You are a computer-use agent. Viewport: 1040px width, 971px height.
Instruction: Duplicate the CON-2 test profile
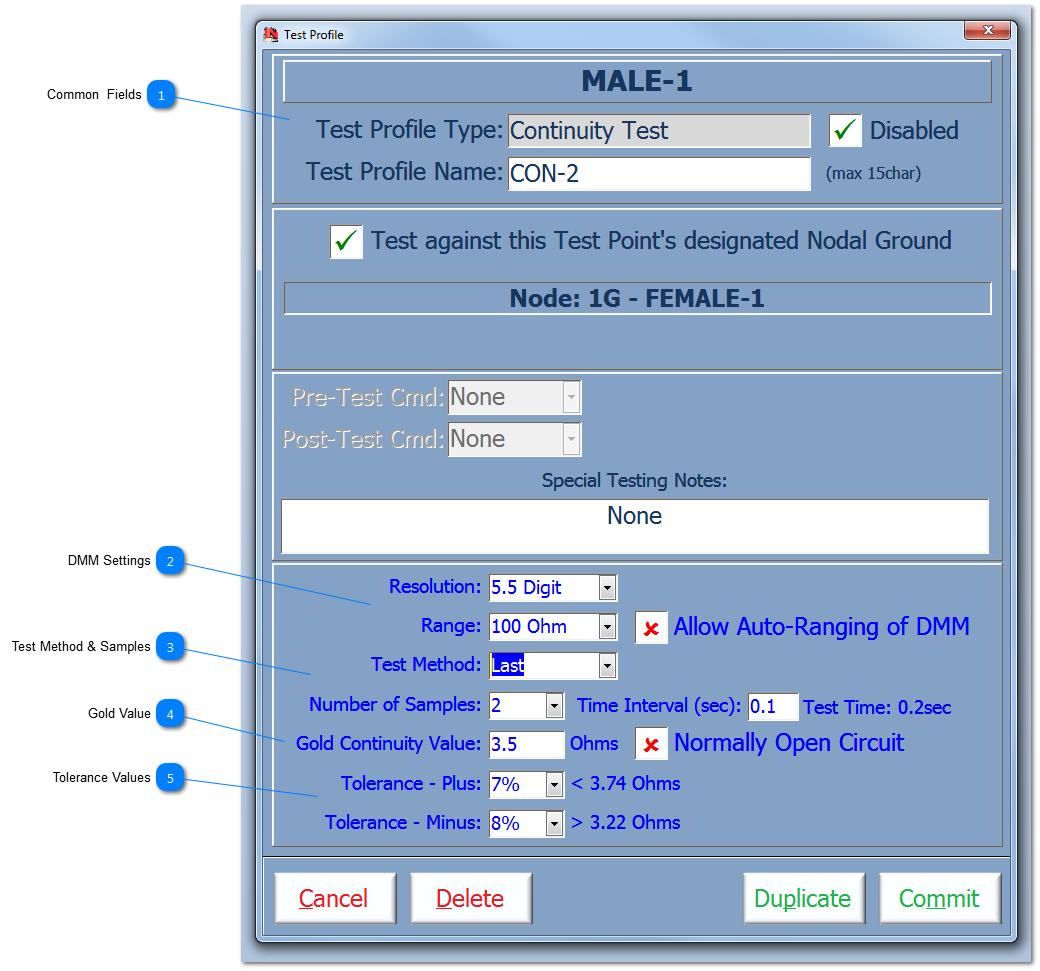pos(803,897)
